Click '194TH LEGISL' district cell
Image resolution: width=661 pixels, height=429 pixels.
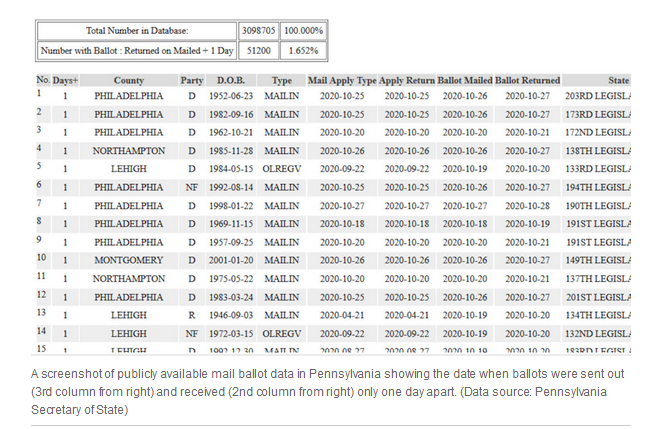[597, 187]
